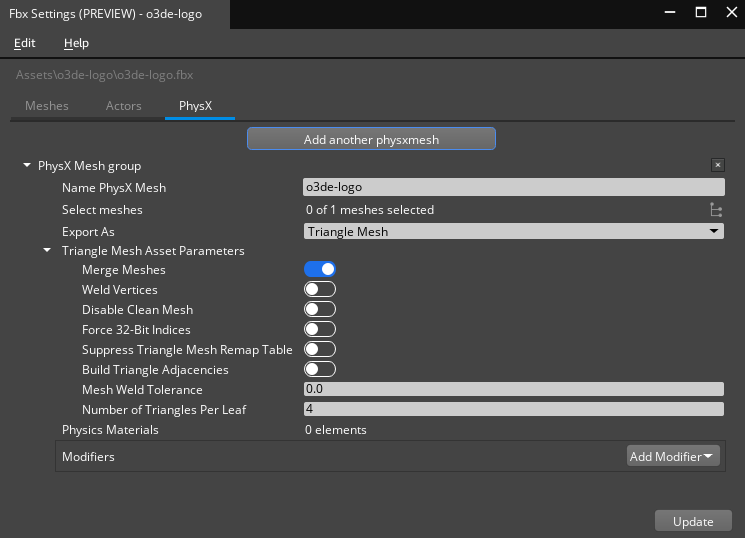Open the Export As dropdown

(x=513, y=231)
